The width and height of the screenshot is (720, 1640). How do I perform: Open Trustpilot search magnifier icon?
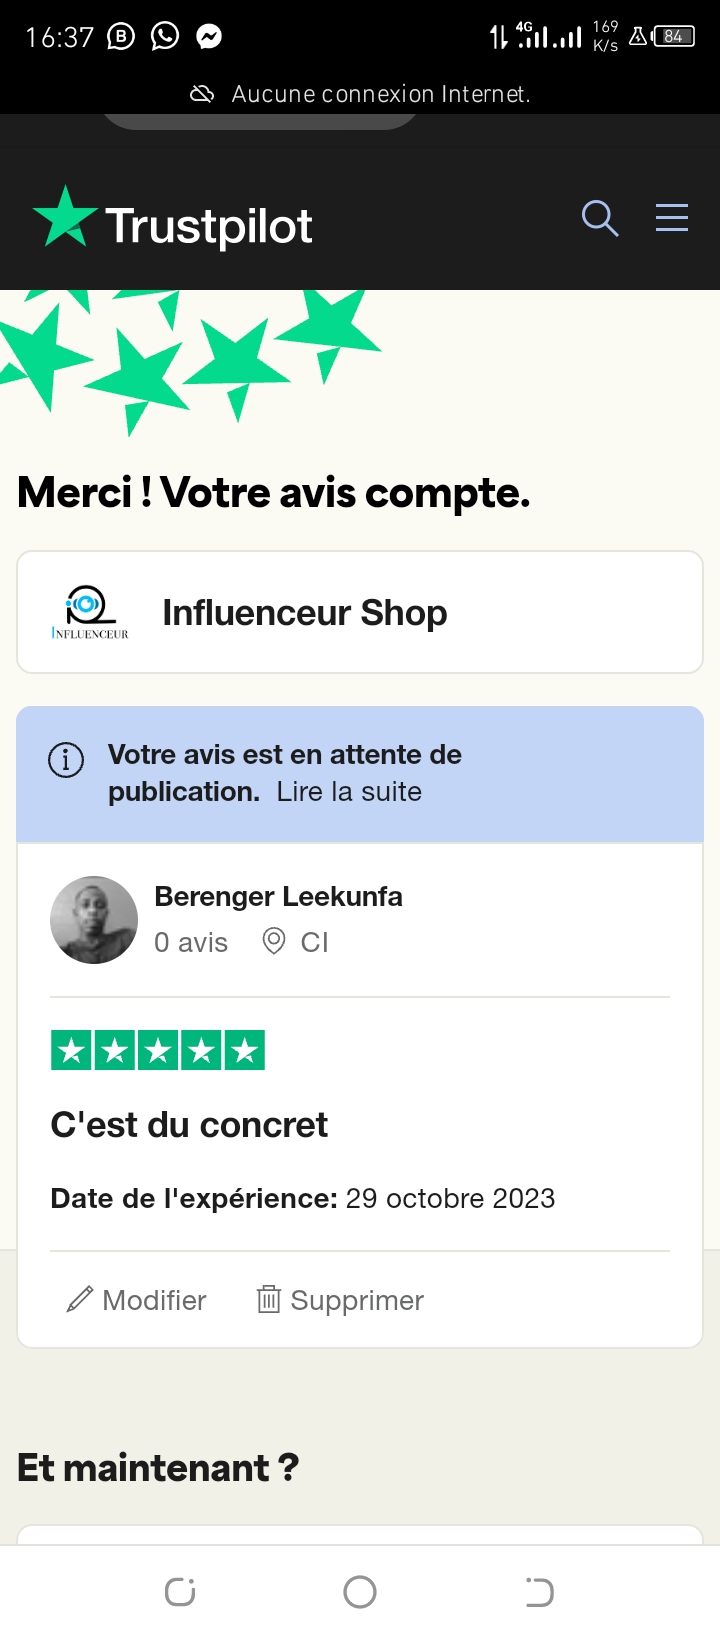pyautogui.click(x=600, y=218)
